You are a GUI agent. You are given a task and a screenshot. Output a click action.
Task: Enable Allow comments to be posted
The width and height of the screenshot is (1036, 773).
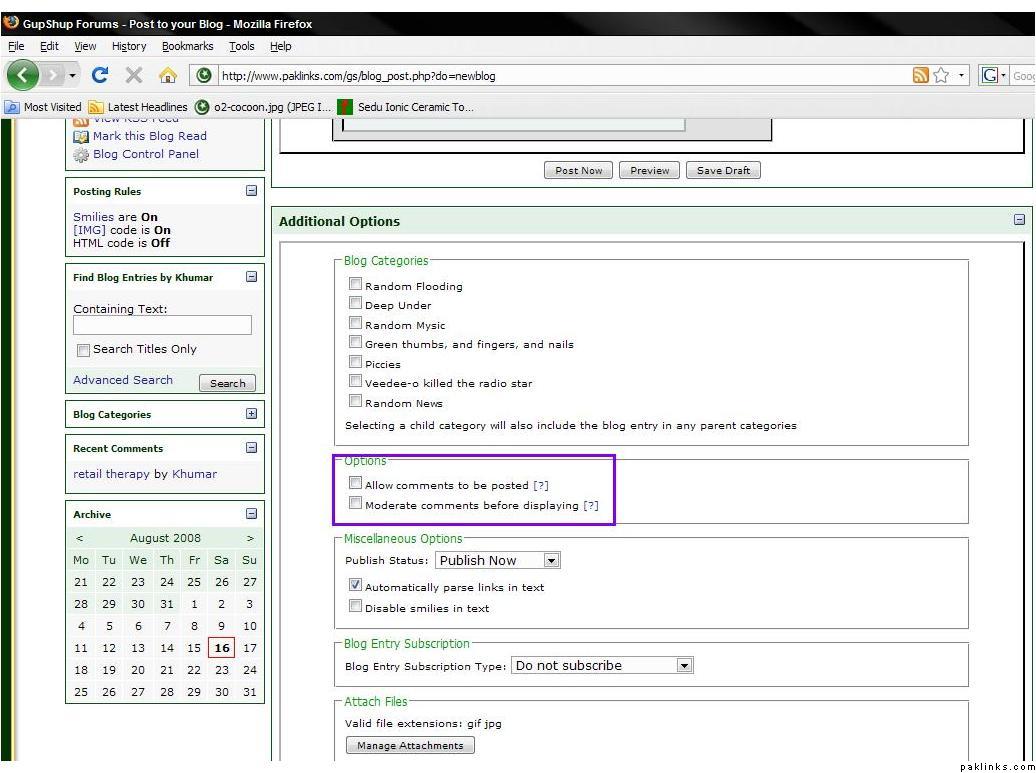point(355,483)
